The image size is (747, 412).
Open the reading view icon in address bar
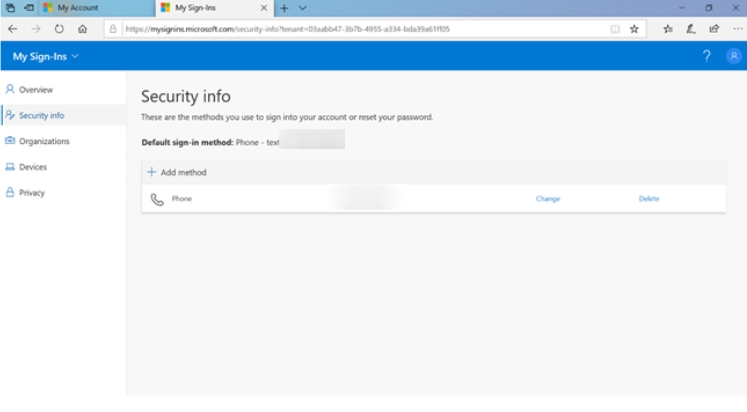(614, 29)
